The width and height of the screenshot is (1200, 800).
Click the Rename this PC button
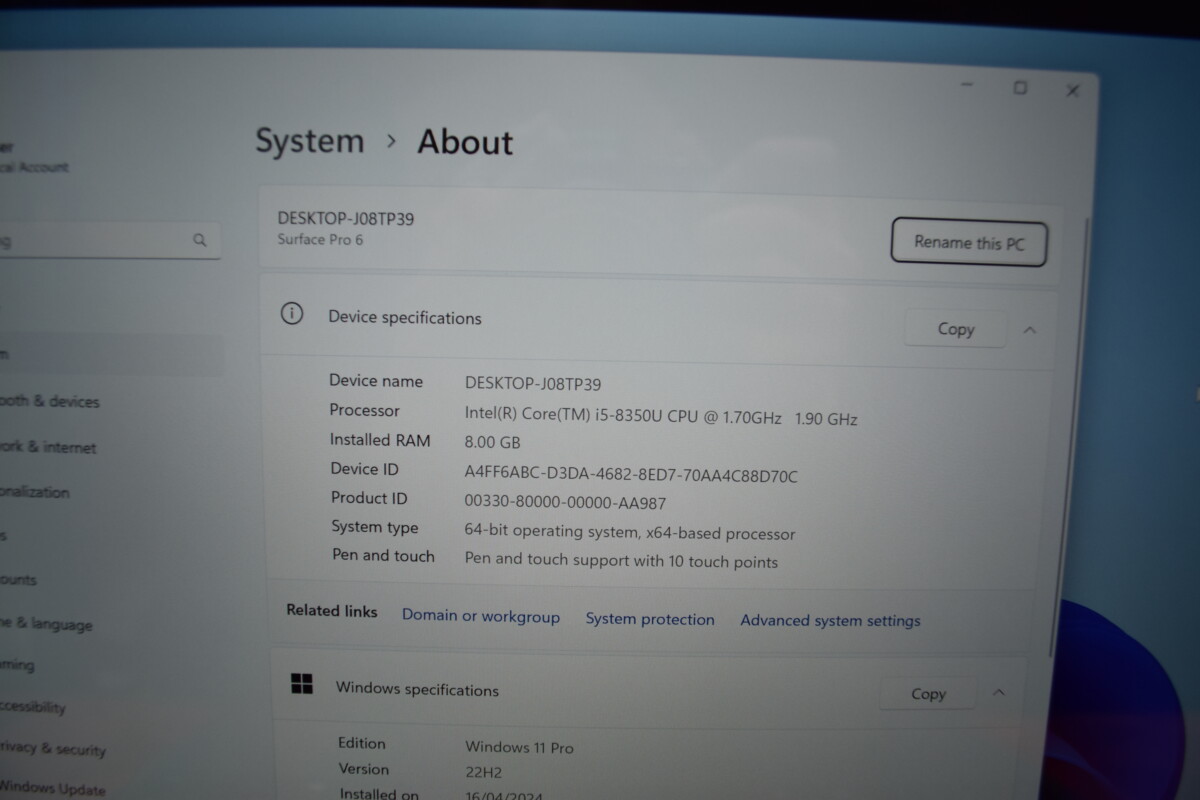pyautogui.click(x=968, y=243)
